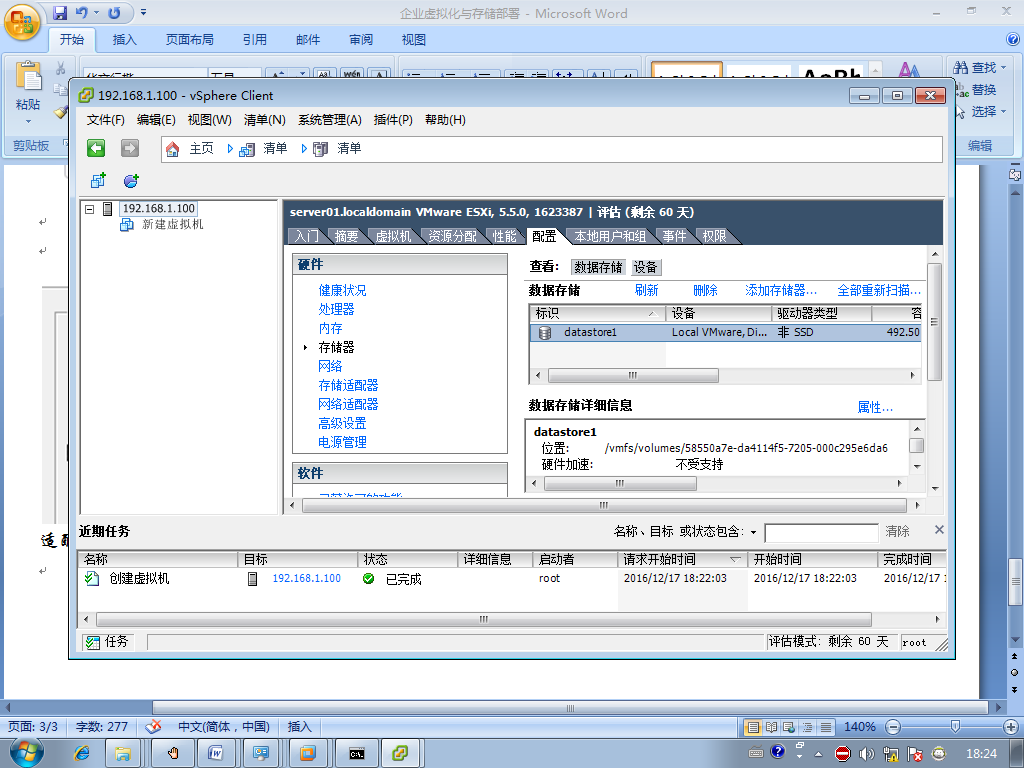Open the 内存 hardware link
The width and height of the screenshot is (1024, 768).
(330, 328)
